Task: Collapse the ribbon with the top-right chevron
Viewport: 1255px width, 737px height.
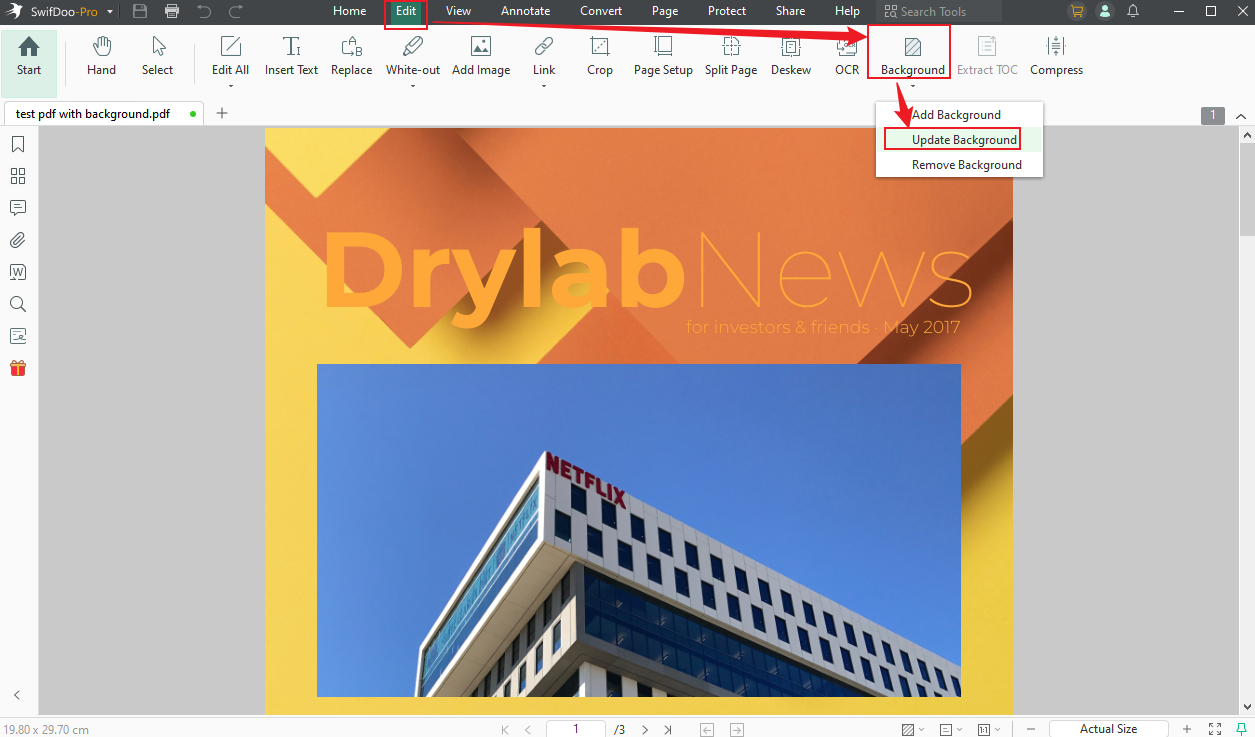Action: pos(1241,116)
